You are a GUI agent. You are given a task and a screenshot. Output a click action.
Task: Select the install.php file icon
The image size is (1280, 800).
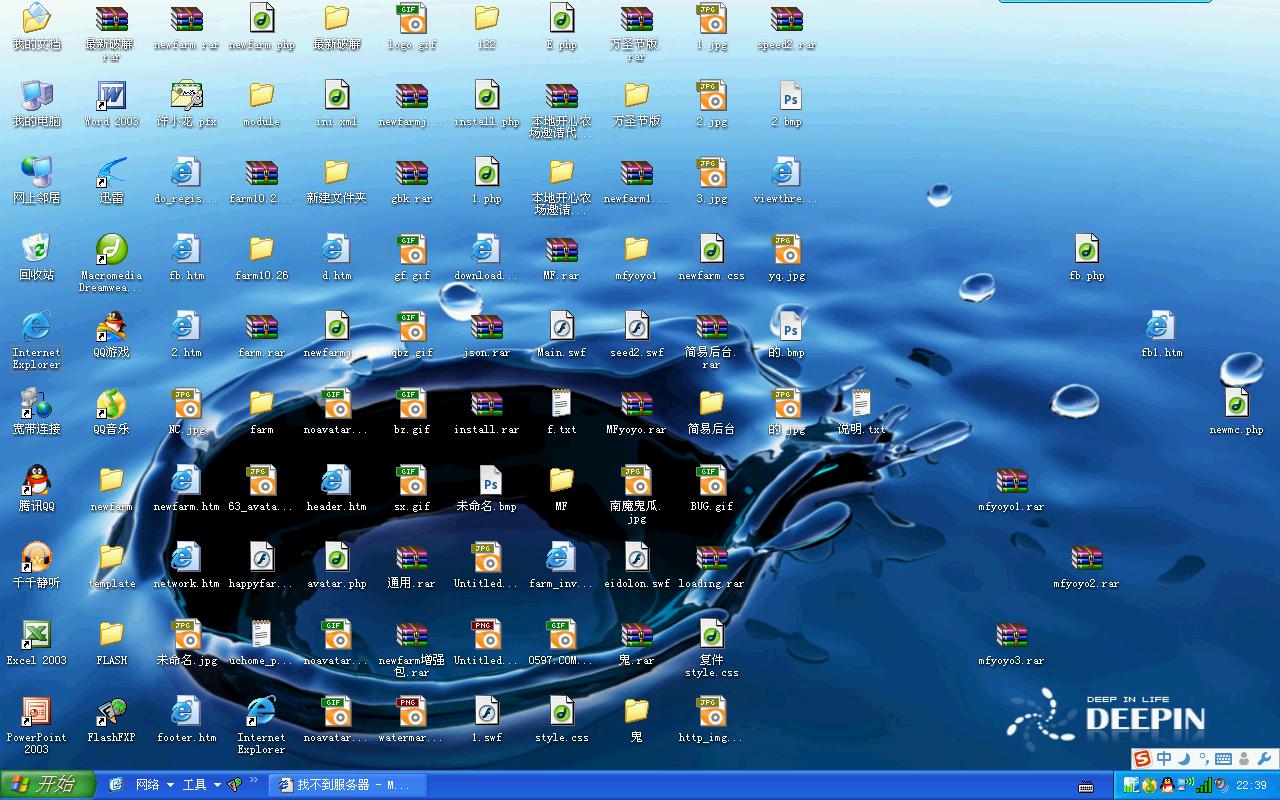[487, 104]
